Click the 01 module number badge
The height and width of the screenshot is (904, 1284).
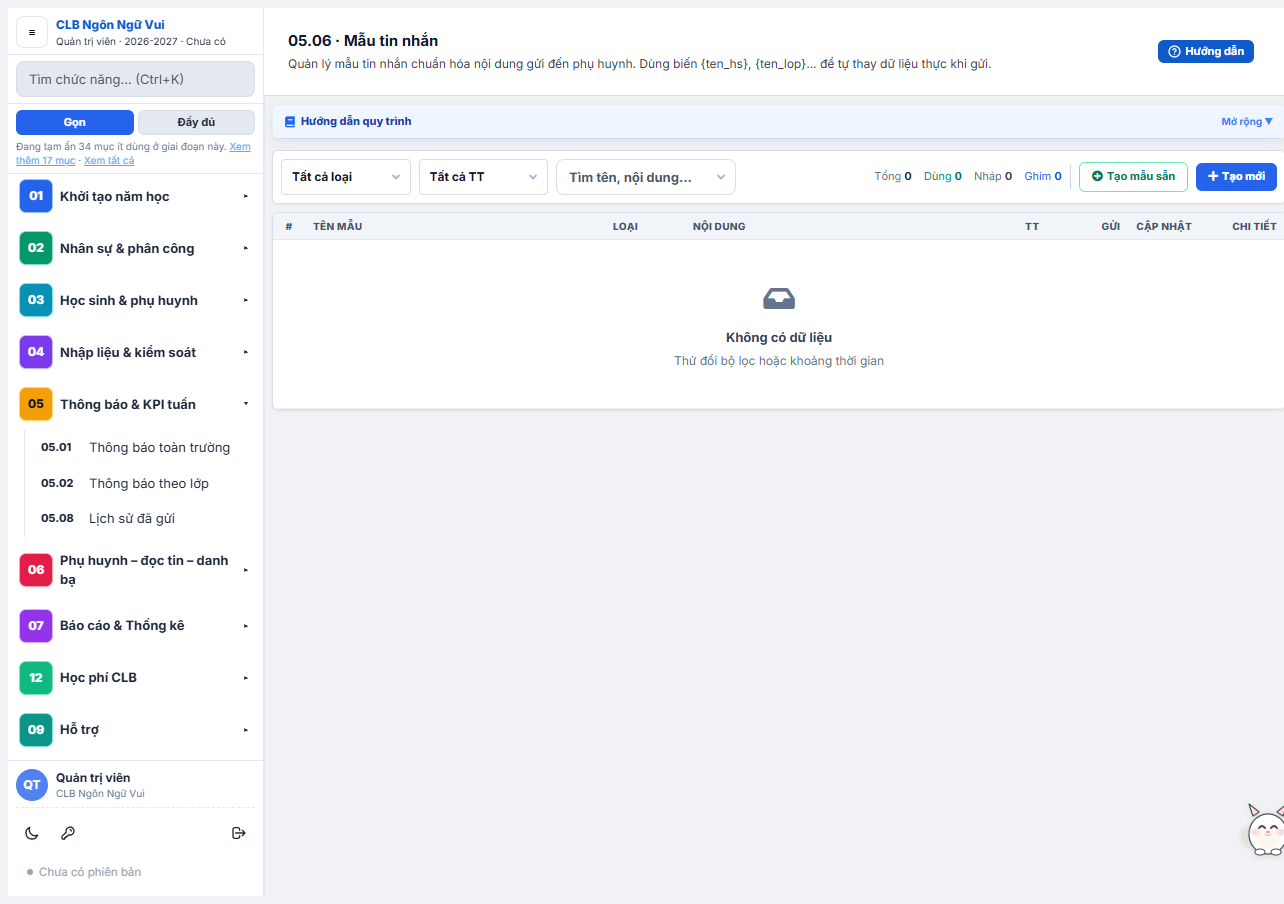[36, 196]
